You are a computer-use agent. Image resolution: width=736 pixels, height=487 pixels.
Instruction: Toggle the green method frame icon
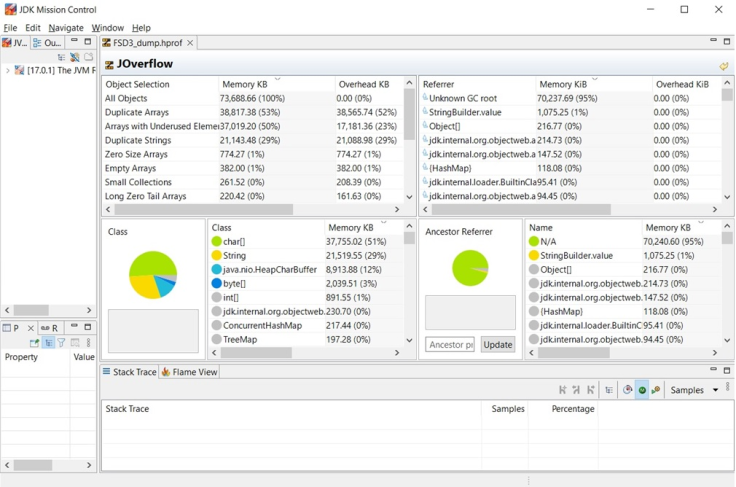pos(642,390)
